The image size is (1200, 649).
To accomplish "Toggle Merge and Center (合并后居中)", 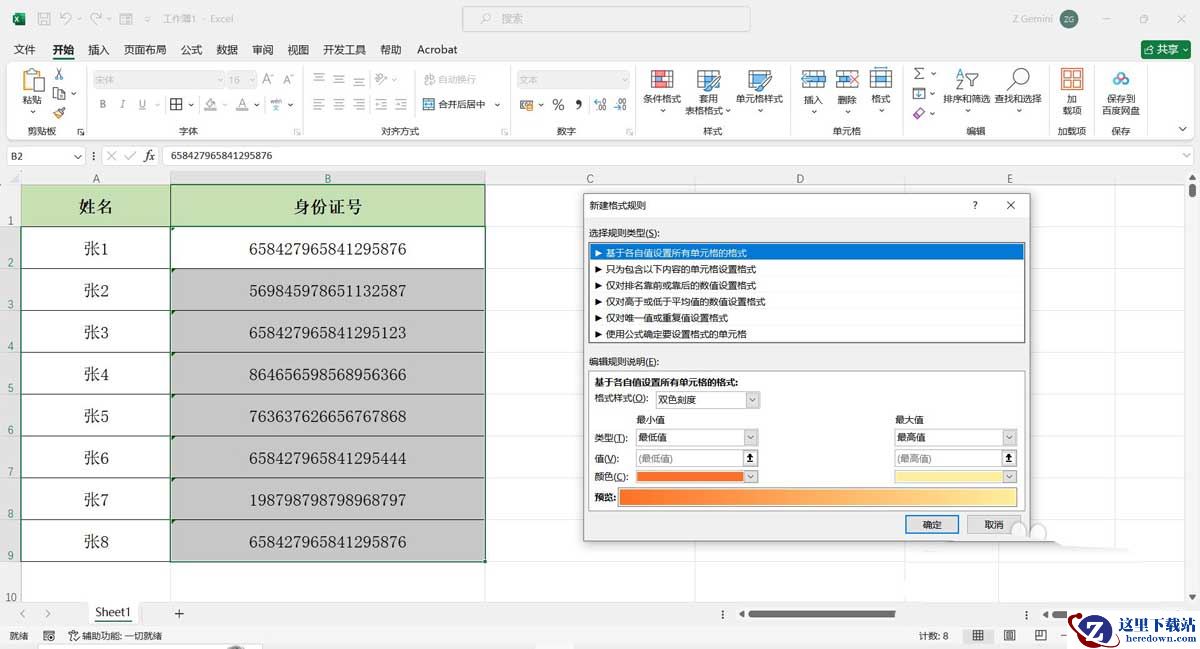I will pos(454,104).
